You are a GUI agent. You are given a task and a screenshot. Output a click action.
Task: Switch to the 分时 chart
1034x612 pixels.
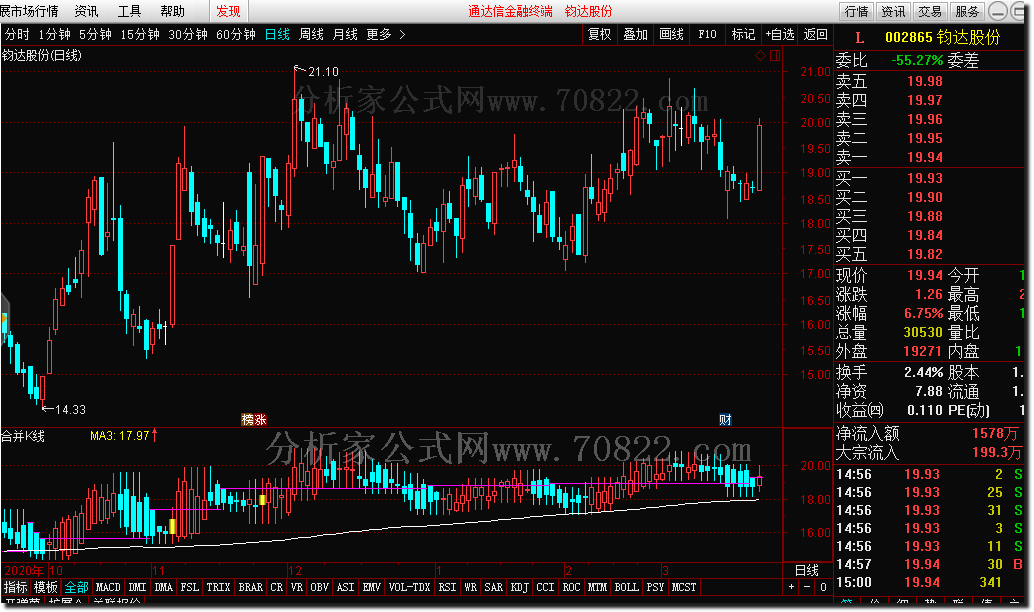coord(17,34)
